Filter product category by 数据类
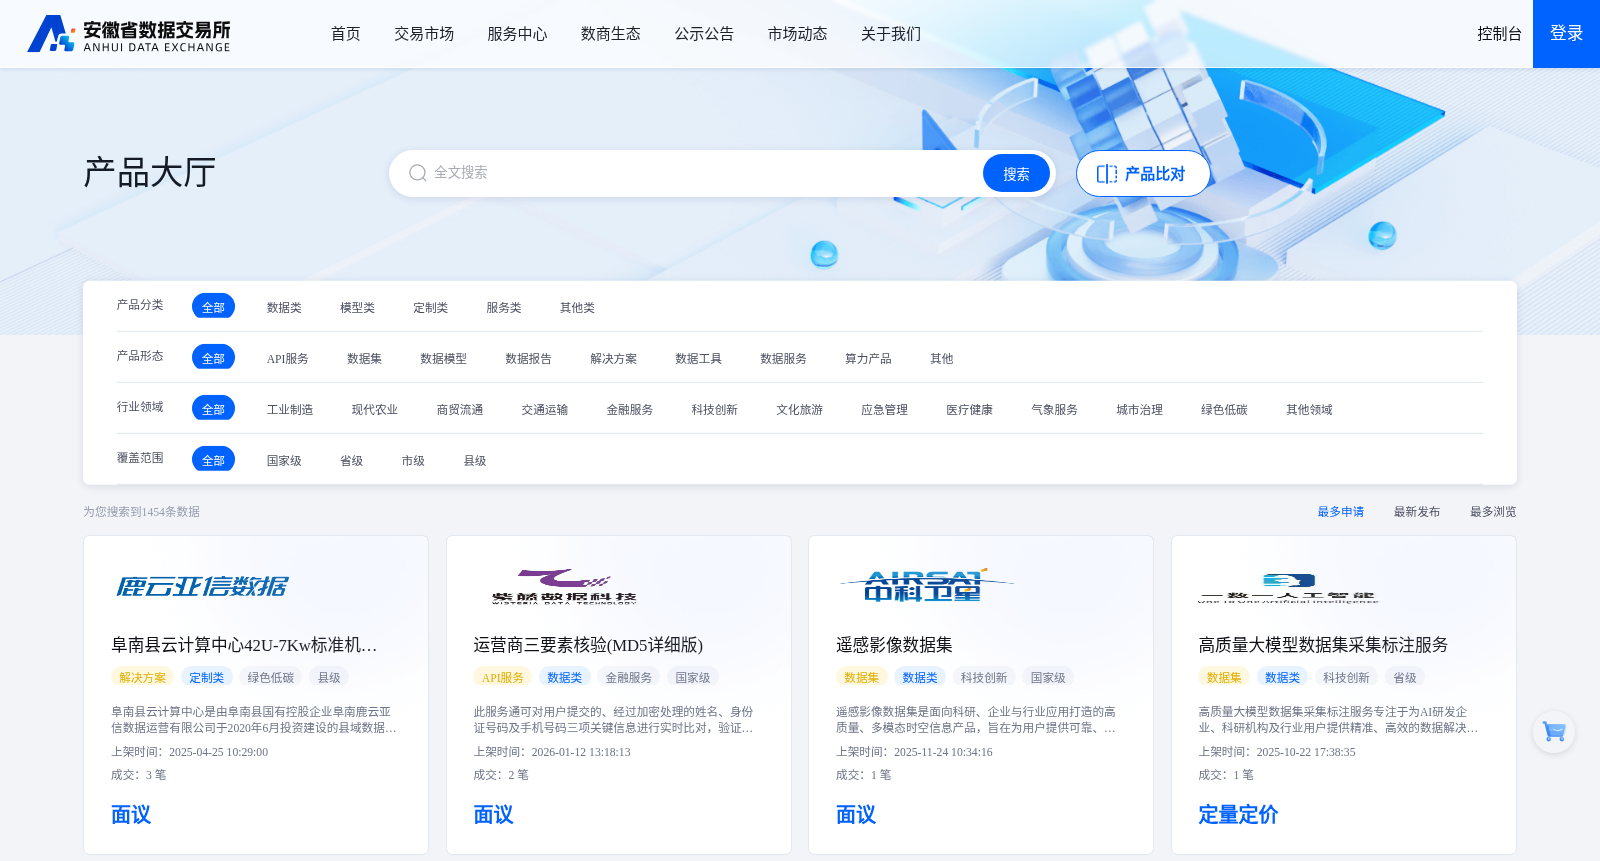The height and width of the screenshot is (861, 1600). tap(284, 308)
